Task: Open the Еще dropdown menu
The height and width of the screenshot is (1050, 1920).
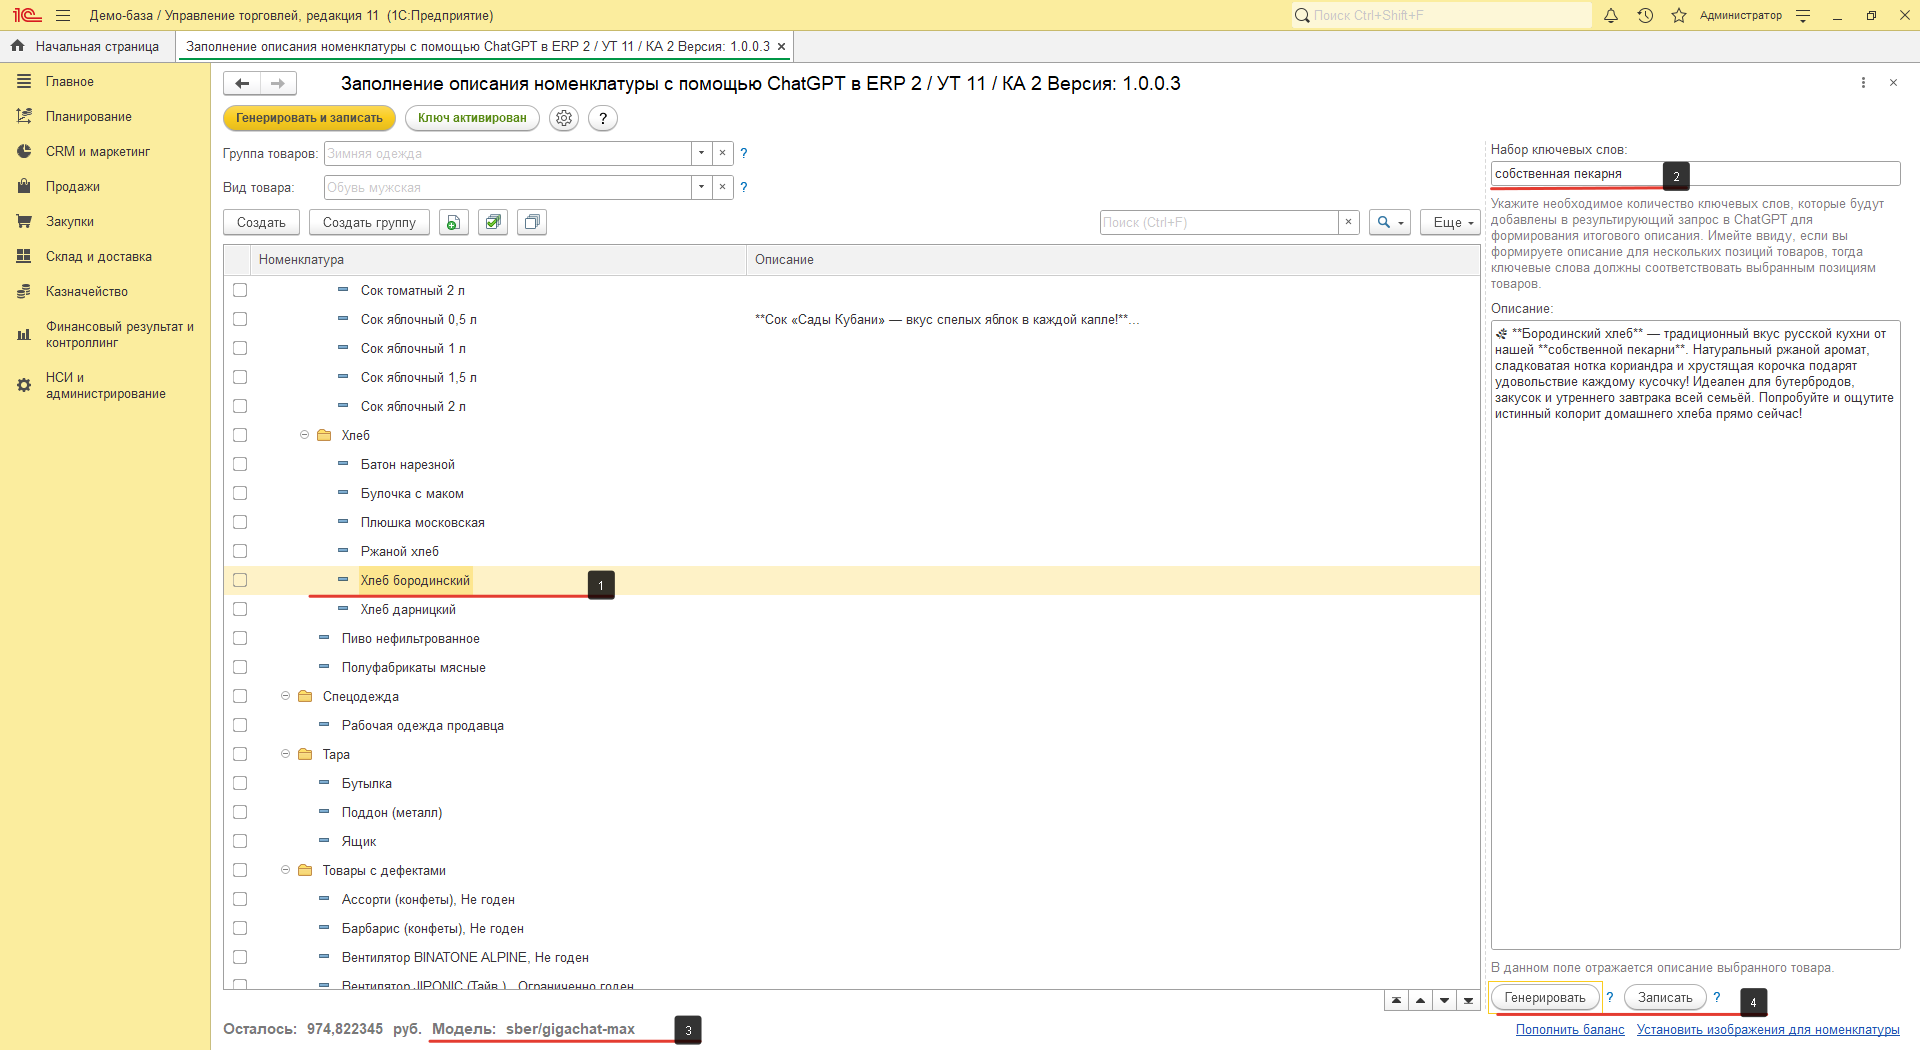Action: pyautogui.click(x=1450, y=222)
